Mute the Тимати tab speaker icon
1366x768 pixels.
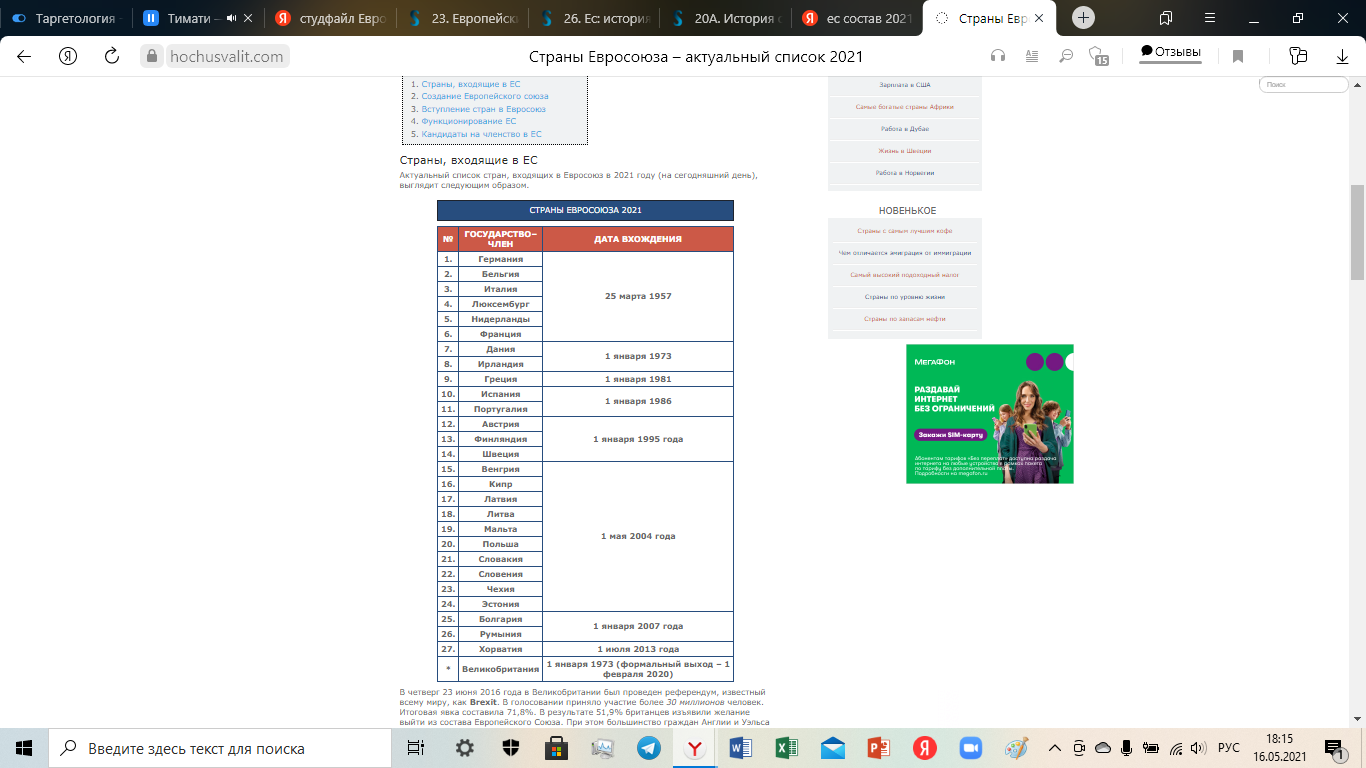point(232,18)
